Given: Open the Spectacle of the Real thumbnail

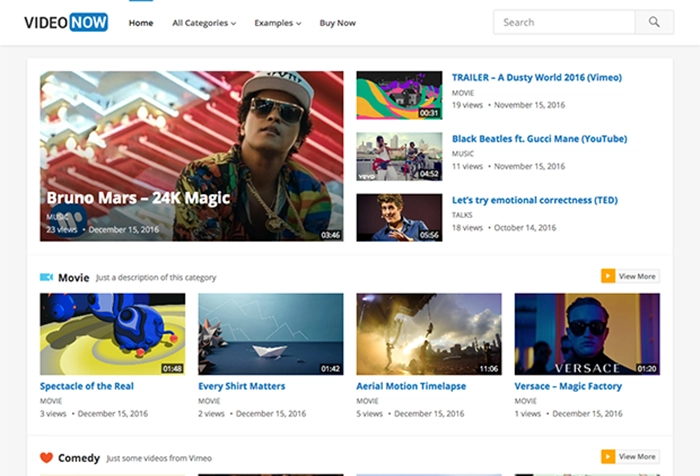Looking at the screenshot, I should click(x=112, y=333).
